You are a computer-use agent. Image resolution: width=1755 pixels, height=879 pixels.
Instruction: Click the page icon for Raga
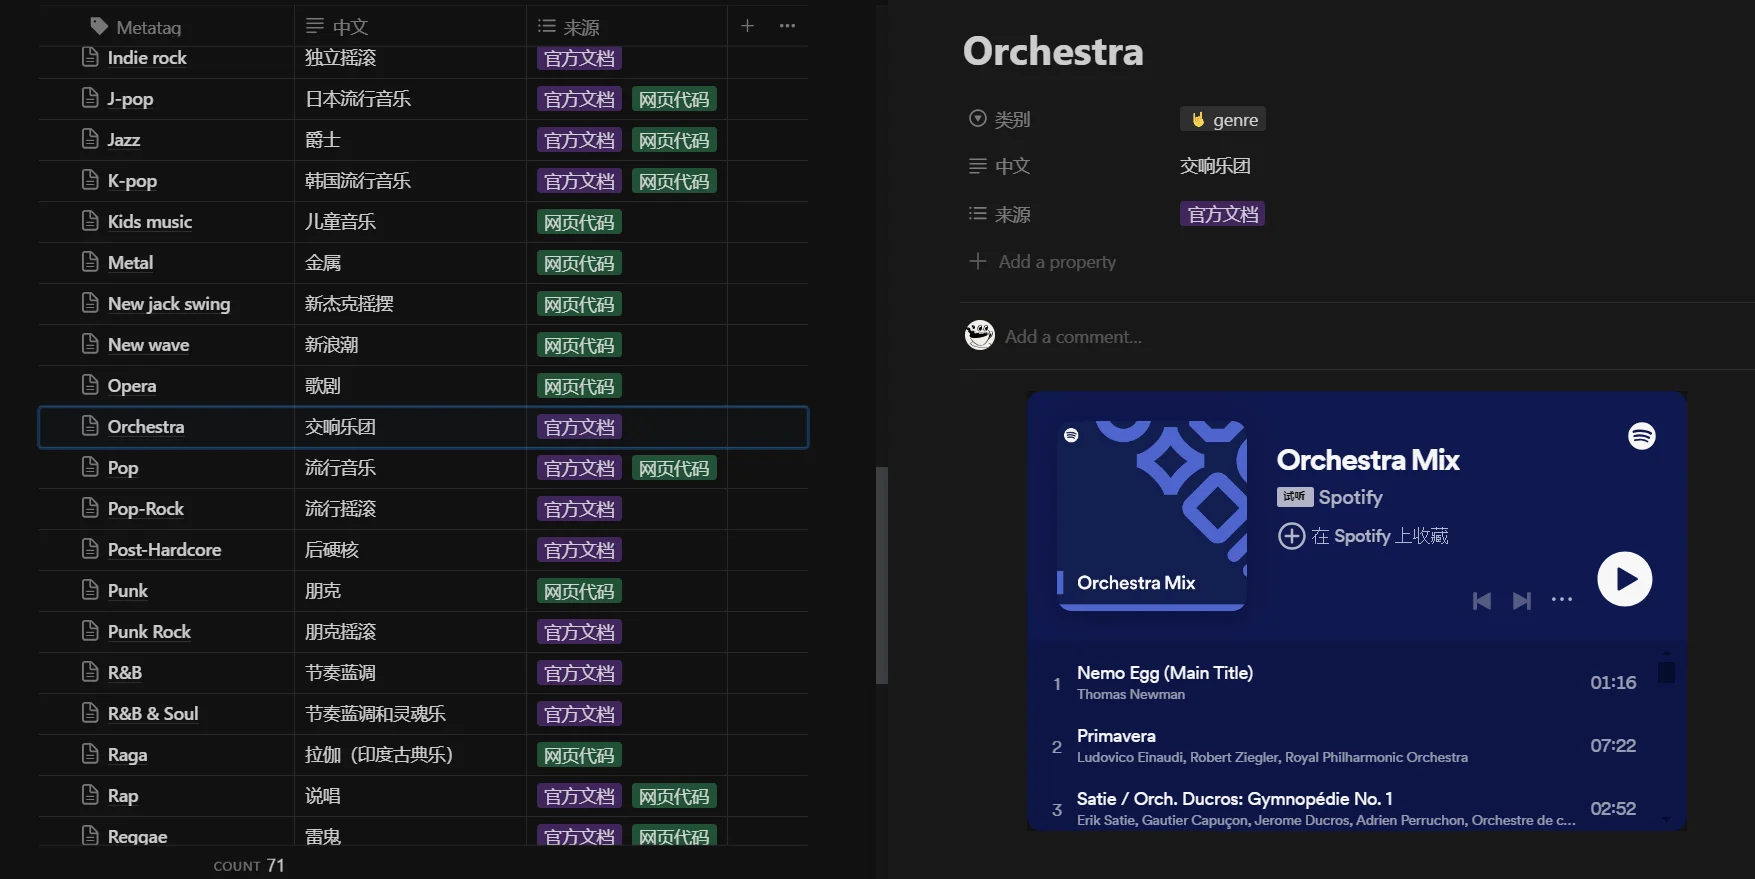tap(90, 754)
